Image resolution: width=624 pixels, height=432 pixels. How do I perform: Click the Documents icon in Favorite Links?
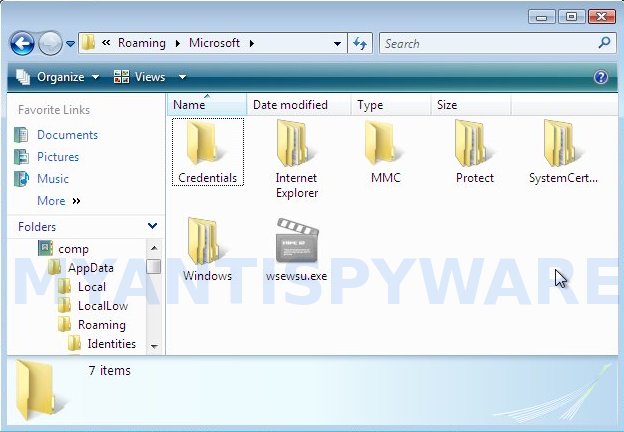(21, 135)
